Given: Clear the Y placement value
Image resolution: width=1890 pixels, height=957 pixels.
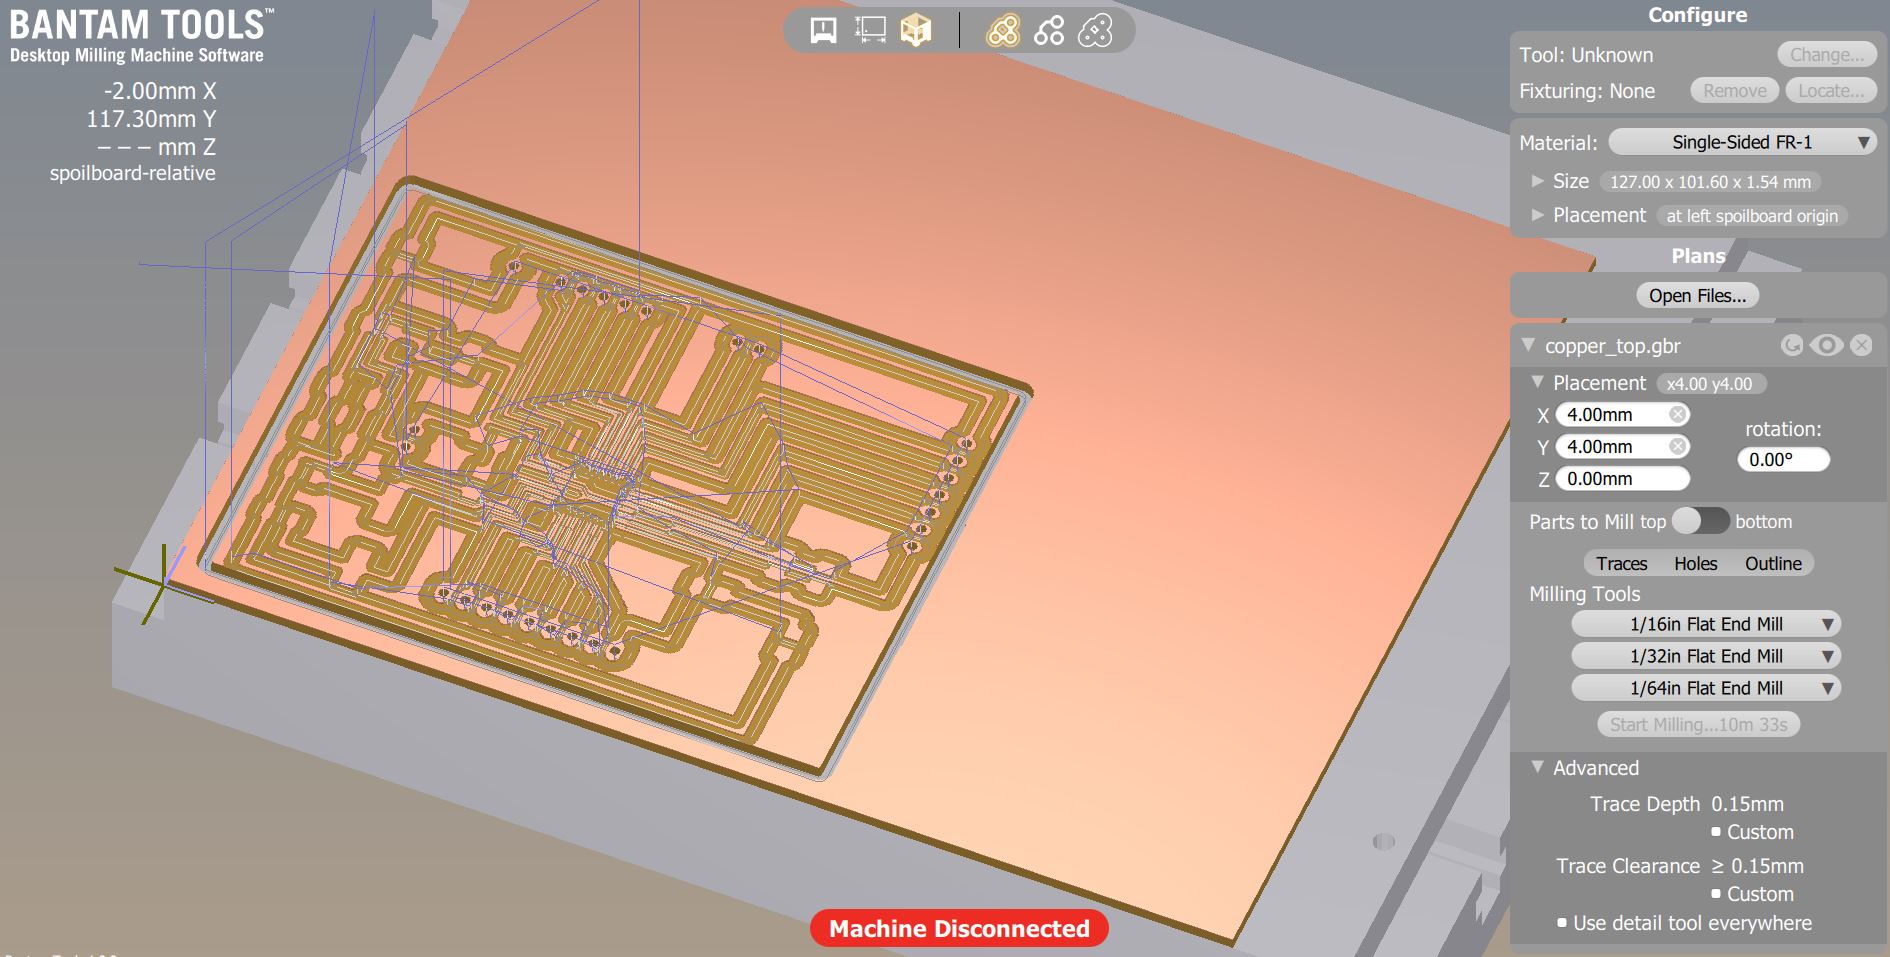Looking at the screenshot, I should click(1678, 446).
